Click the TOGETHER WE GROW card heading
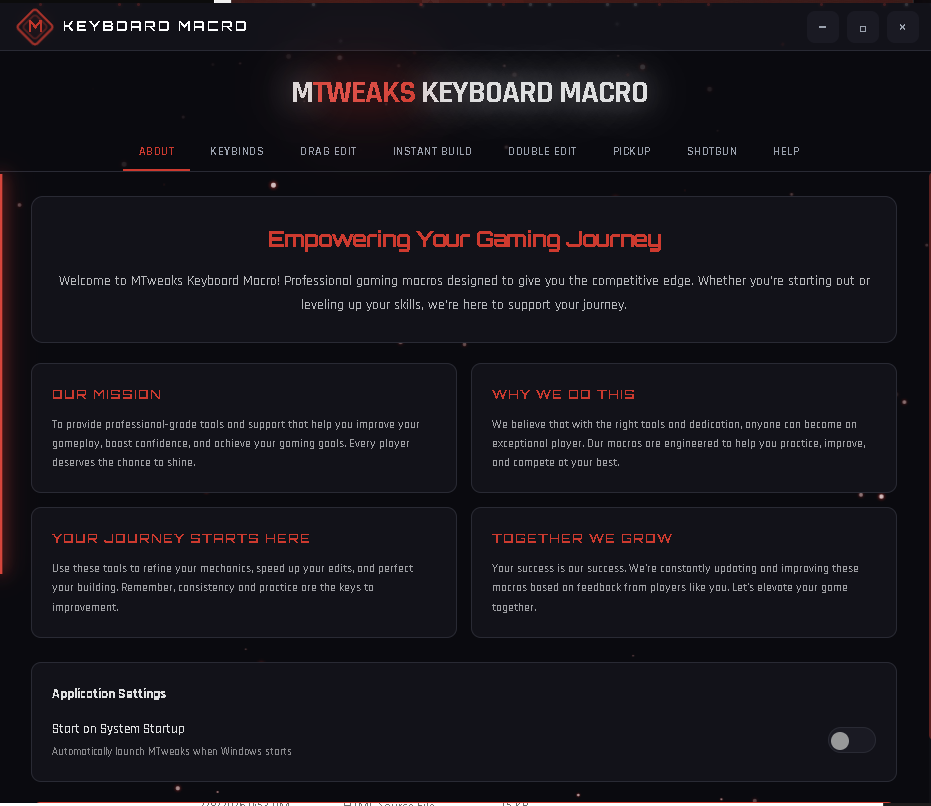Image resolution: width=931 pixels, height=806 pixels. click(582, 538)
